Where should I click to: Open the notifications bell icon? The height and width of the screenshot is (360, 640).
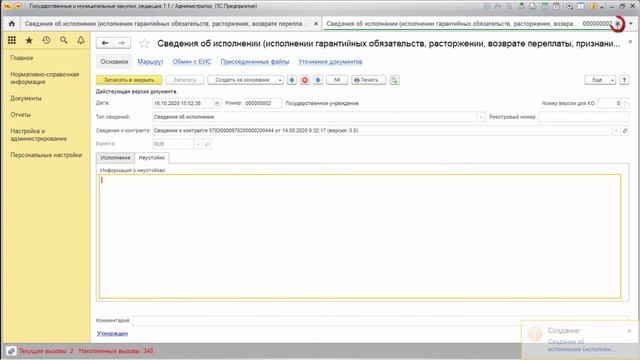[81, 40]
